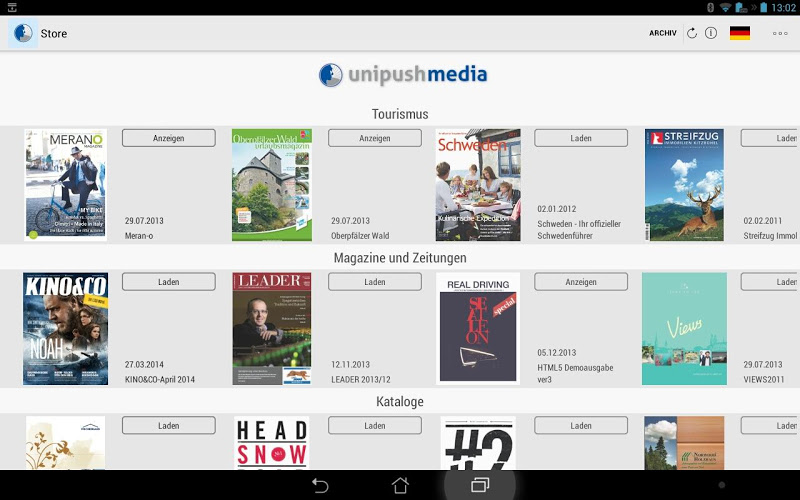Tap the unipushmedia banner logo
The image size is (800, 500).
(x=403, y=74)
